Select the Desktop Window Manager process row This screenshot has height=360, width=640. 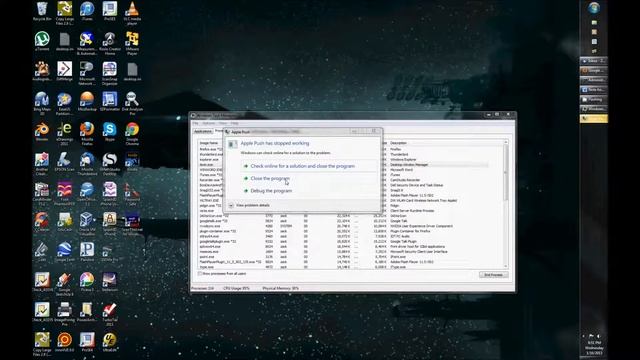point(409,164)
